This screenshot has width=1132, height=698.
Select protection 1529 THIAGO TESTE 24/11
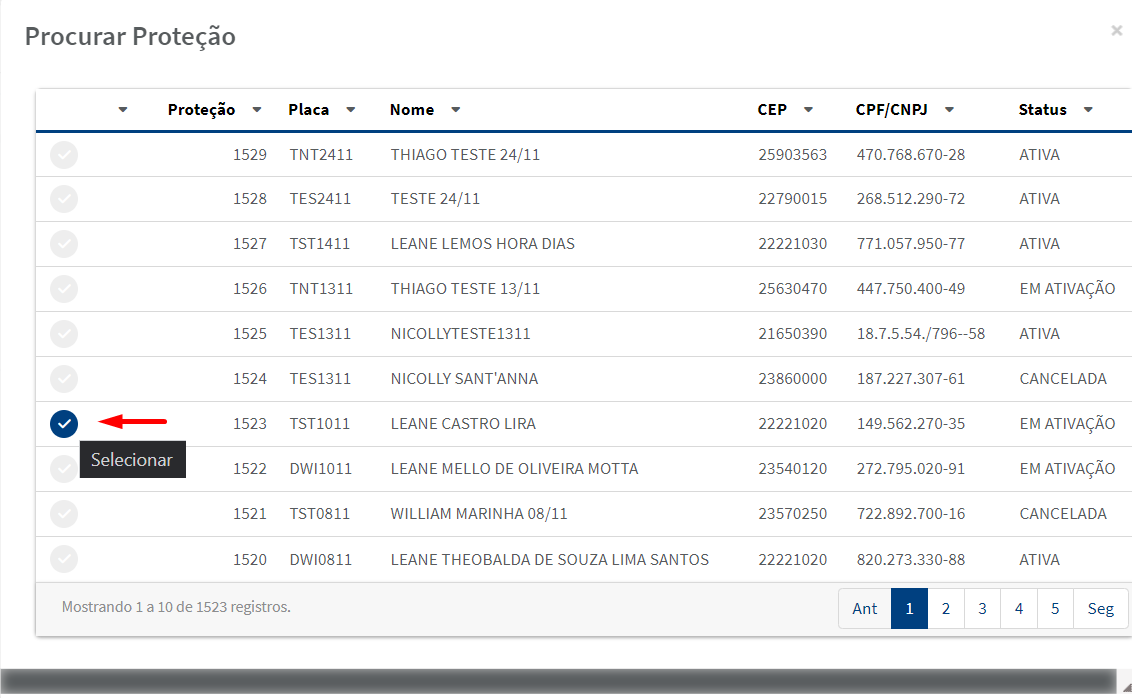pos(64,154)
